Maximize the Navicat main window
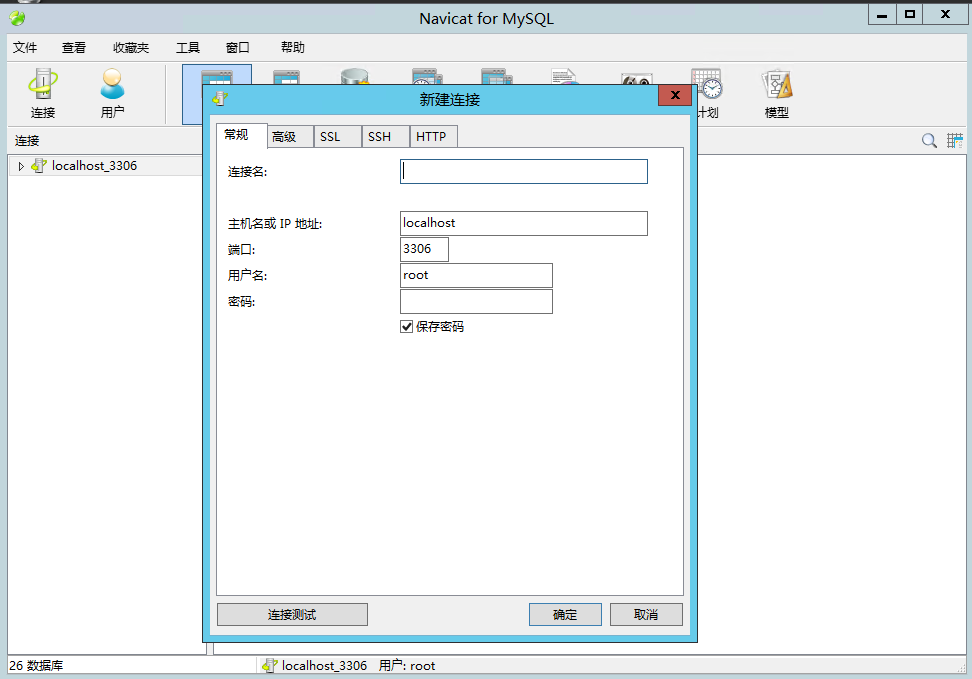This screenshot has width=972, height=679. 910,14
